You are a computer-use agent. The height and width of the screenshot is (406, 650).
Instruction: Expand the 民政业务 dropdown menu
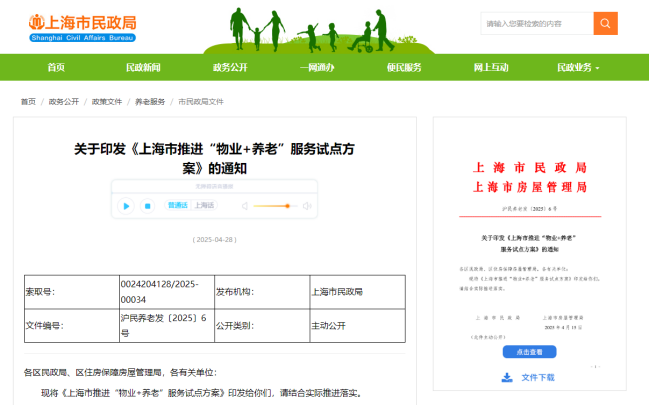tap(578, 67)
